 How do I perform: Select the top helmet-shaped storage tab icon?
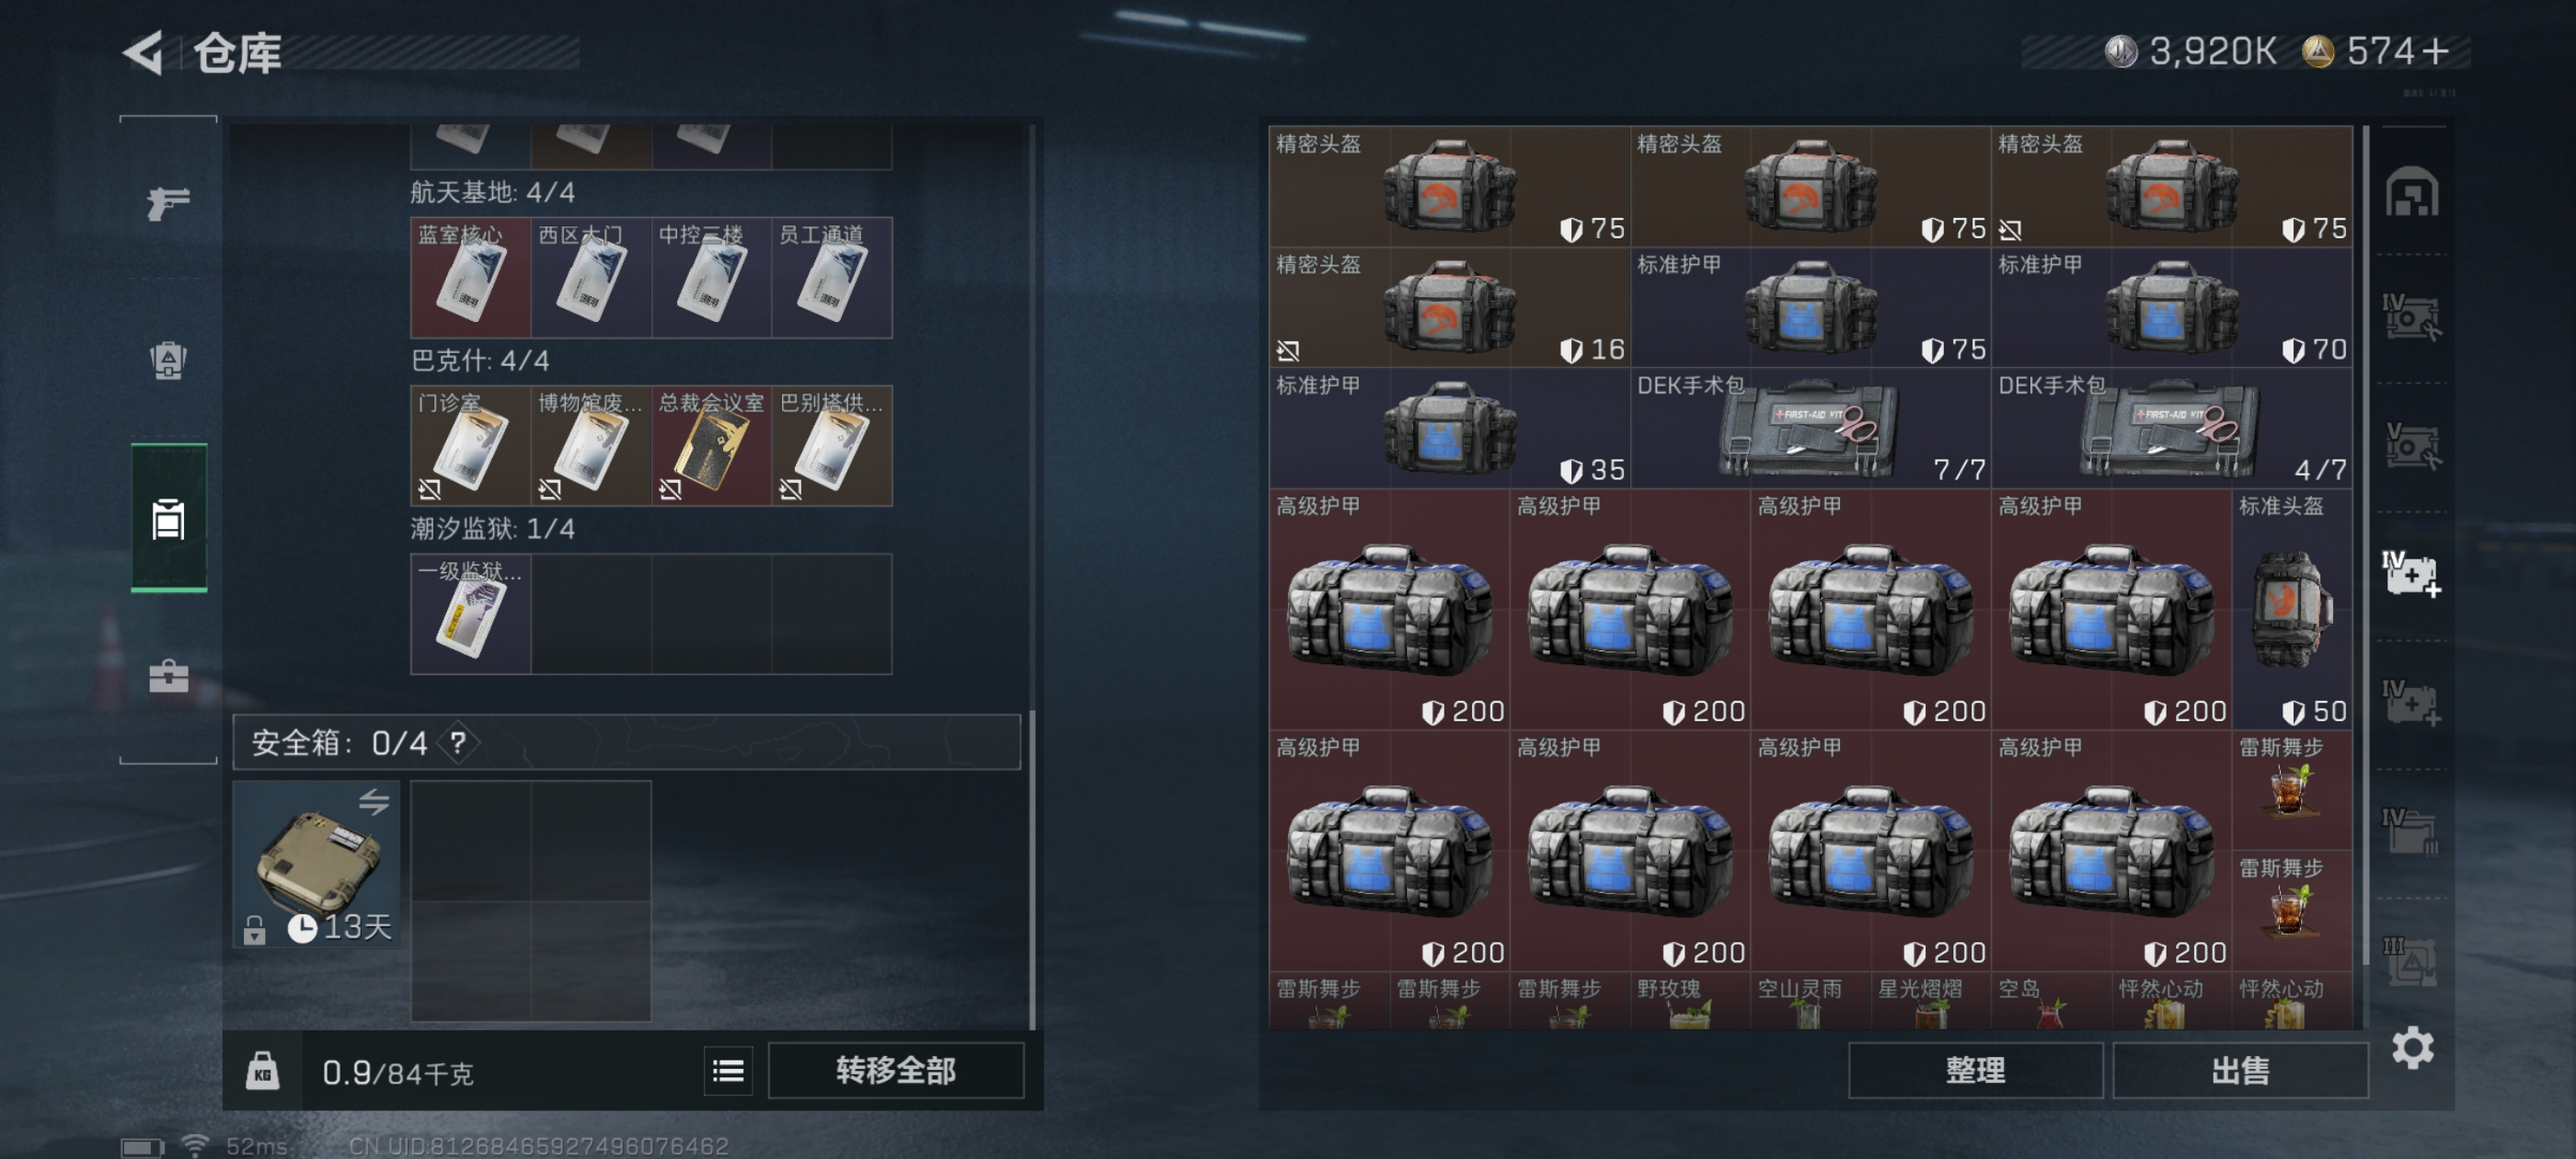pyautogui.click(x=2412, y=192)
